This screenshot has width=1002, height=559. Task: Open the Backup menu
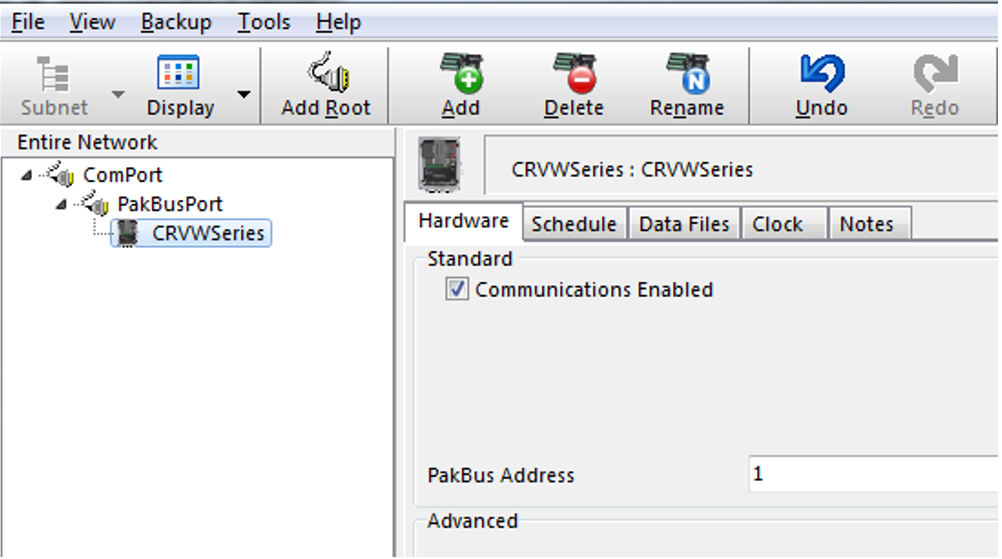click(x=176, y=22)
